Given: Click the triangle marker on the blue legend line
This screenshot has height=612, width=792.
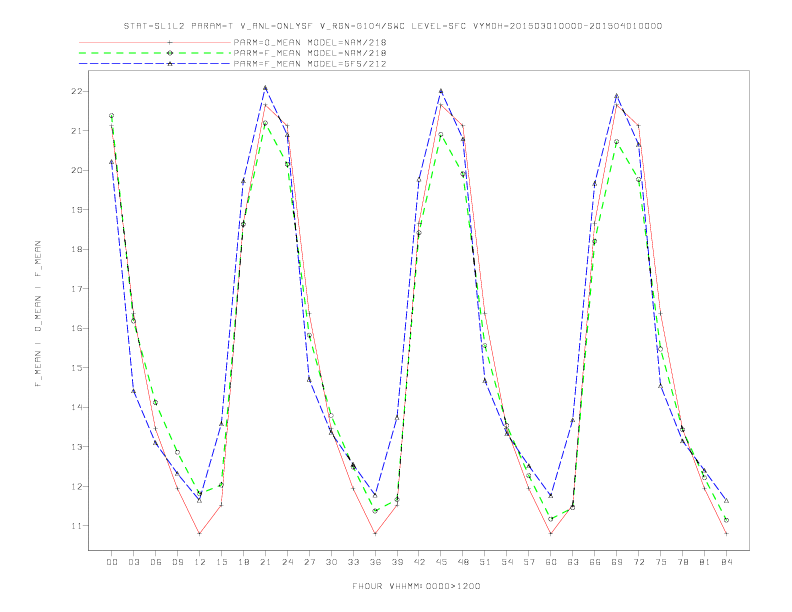Looking at the screenshot, I should pos(170,64).
